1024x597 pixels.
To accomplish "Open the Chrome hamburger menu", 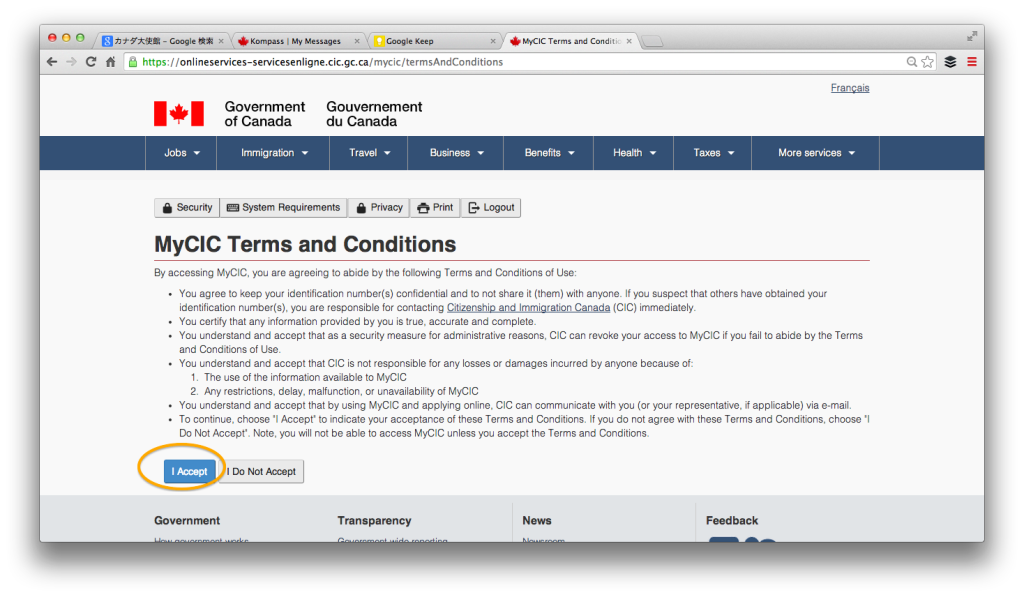I will (x=971, y=62).
